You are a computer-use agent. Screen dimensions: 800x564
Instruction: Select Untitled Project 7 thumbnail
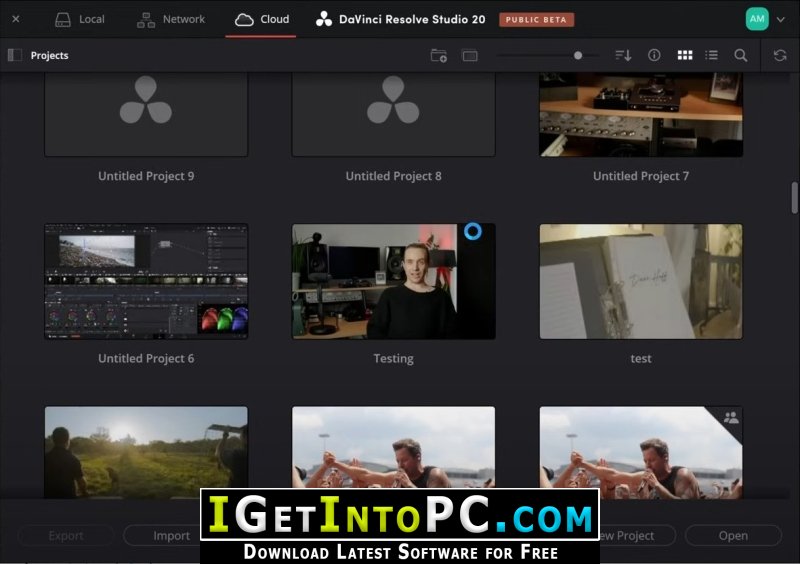641,114
